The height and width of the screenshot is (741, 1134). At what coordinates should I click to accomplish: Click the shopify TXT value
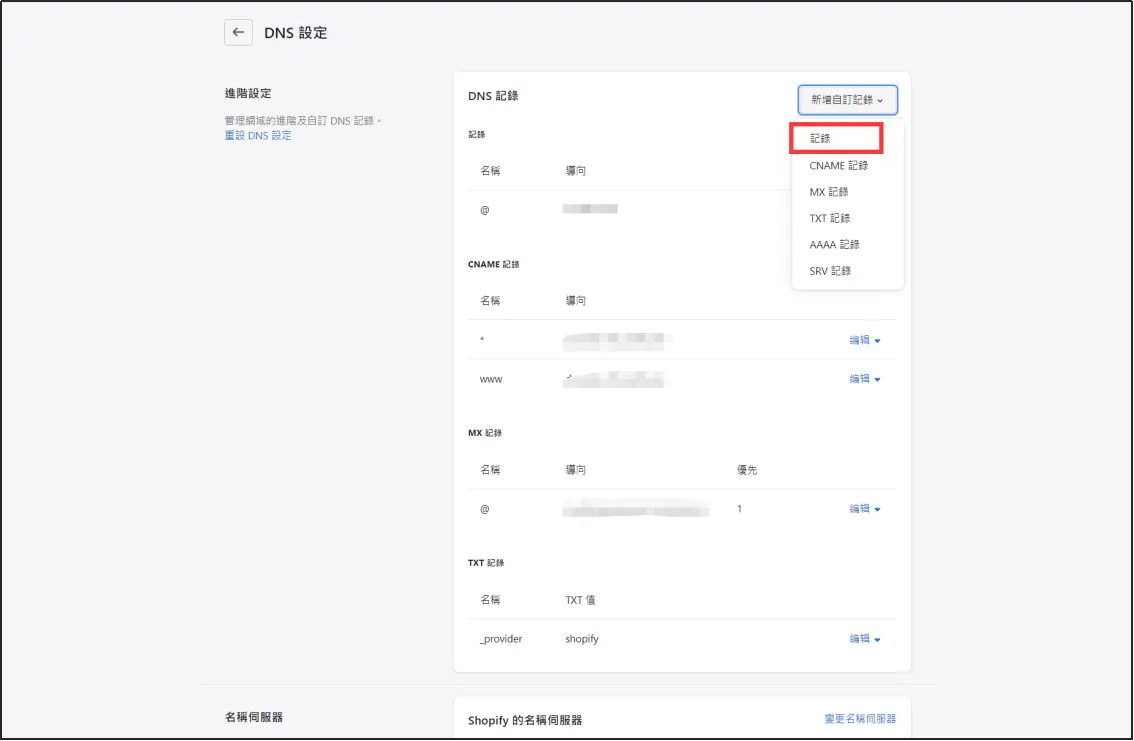click(x=582, y=638)
